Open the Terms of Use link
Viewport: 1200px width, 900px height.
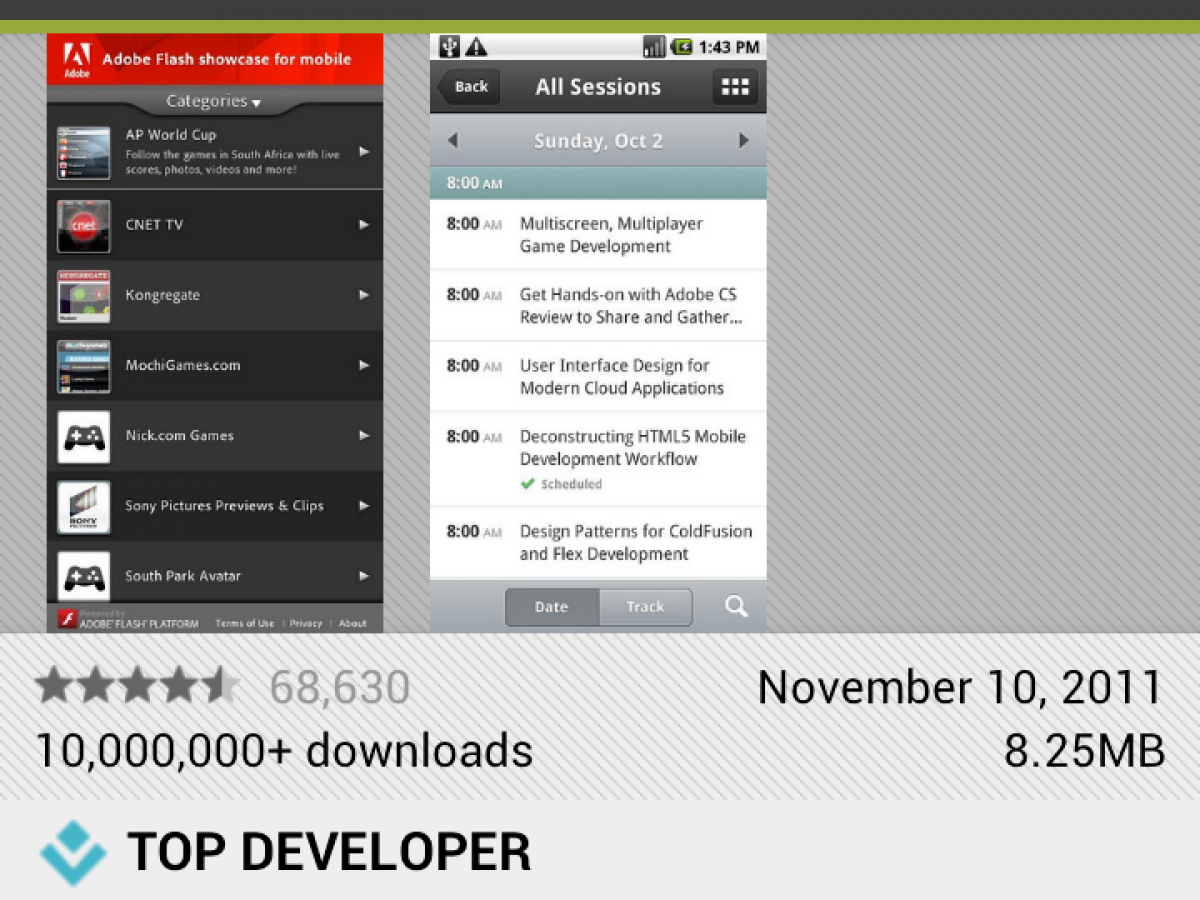click(244, 623)
